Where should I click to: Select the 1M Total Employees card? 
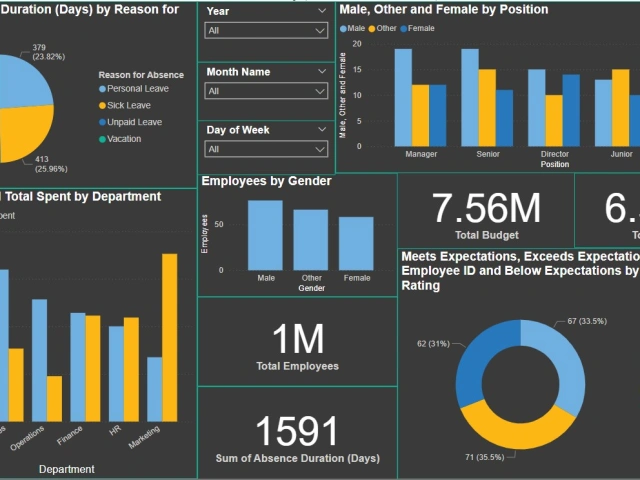point(297,345)
